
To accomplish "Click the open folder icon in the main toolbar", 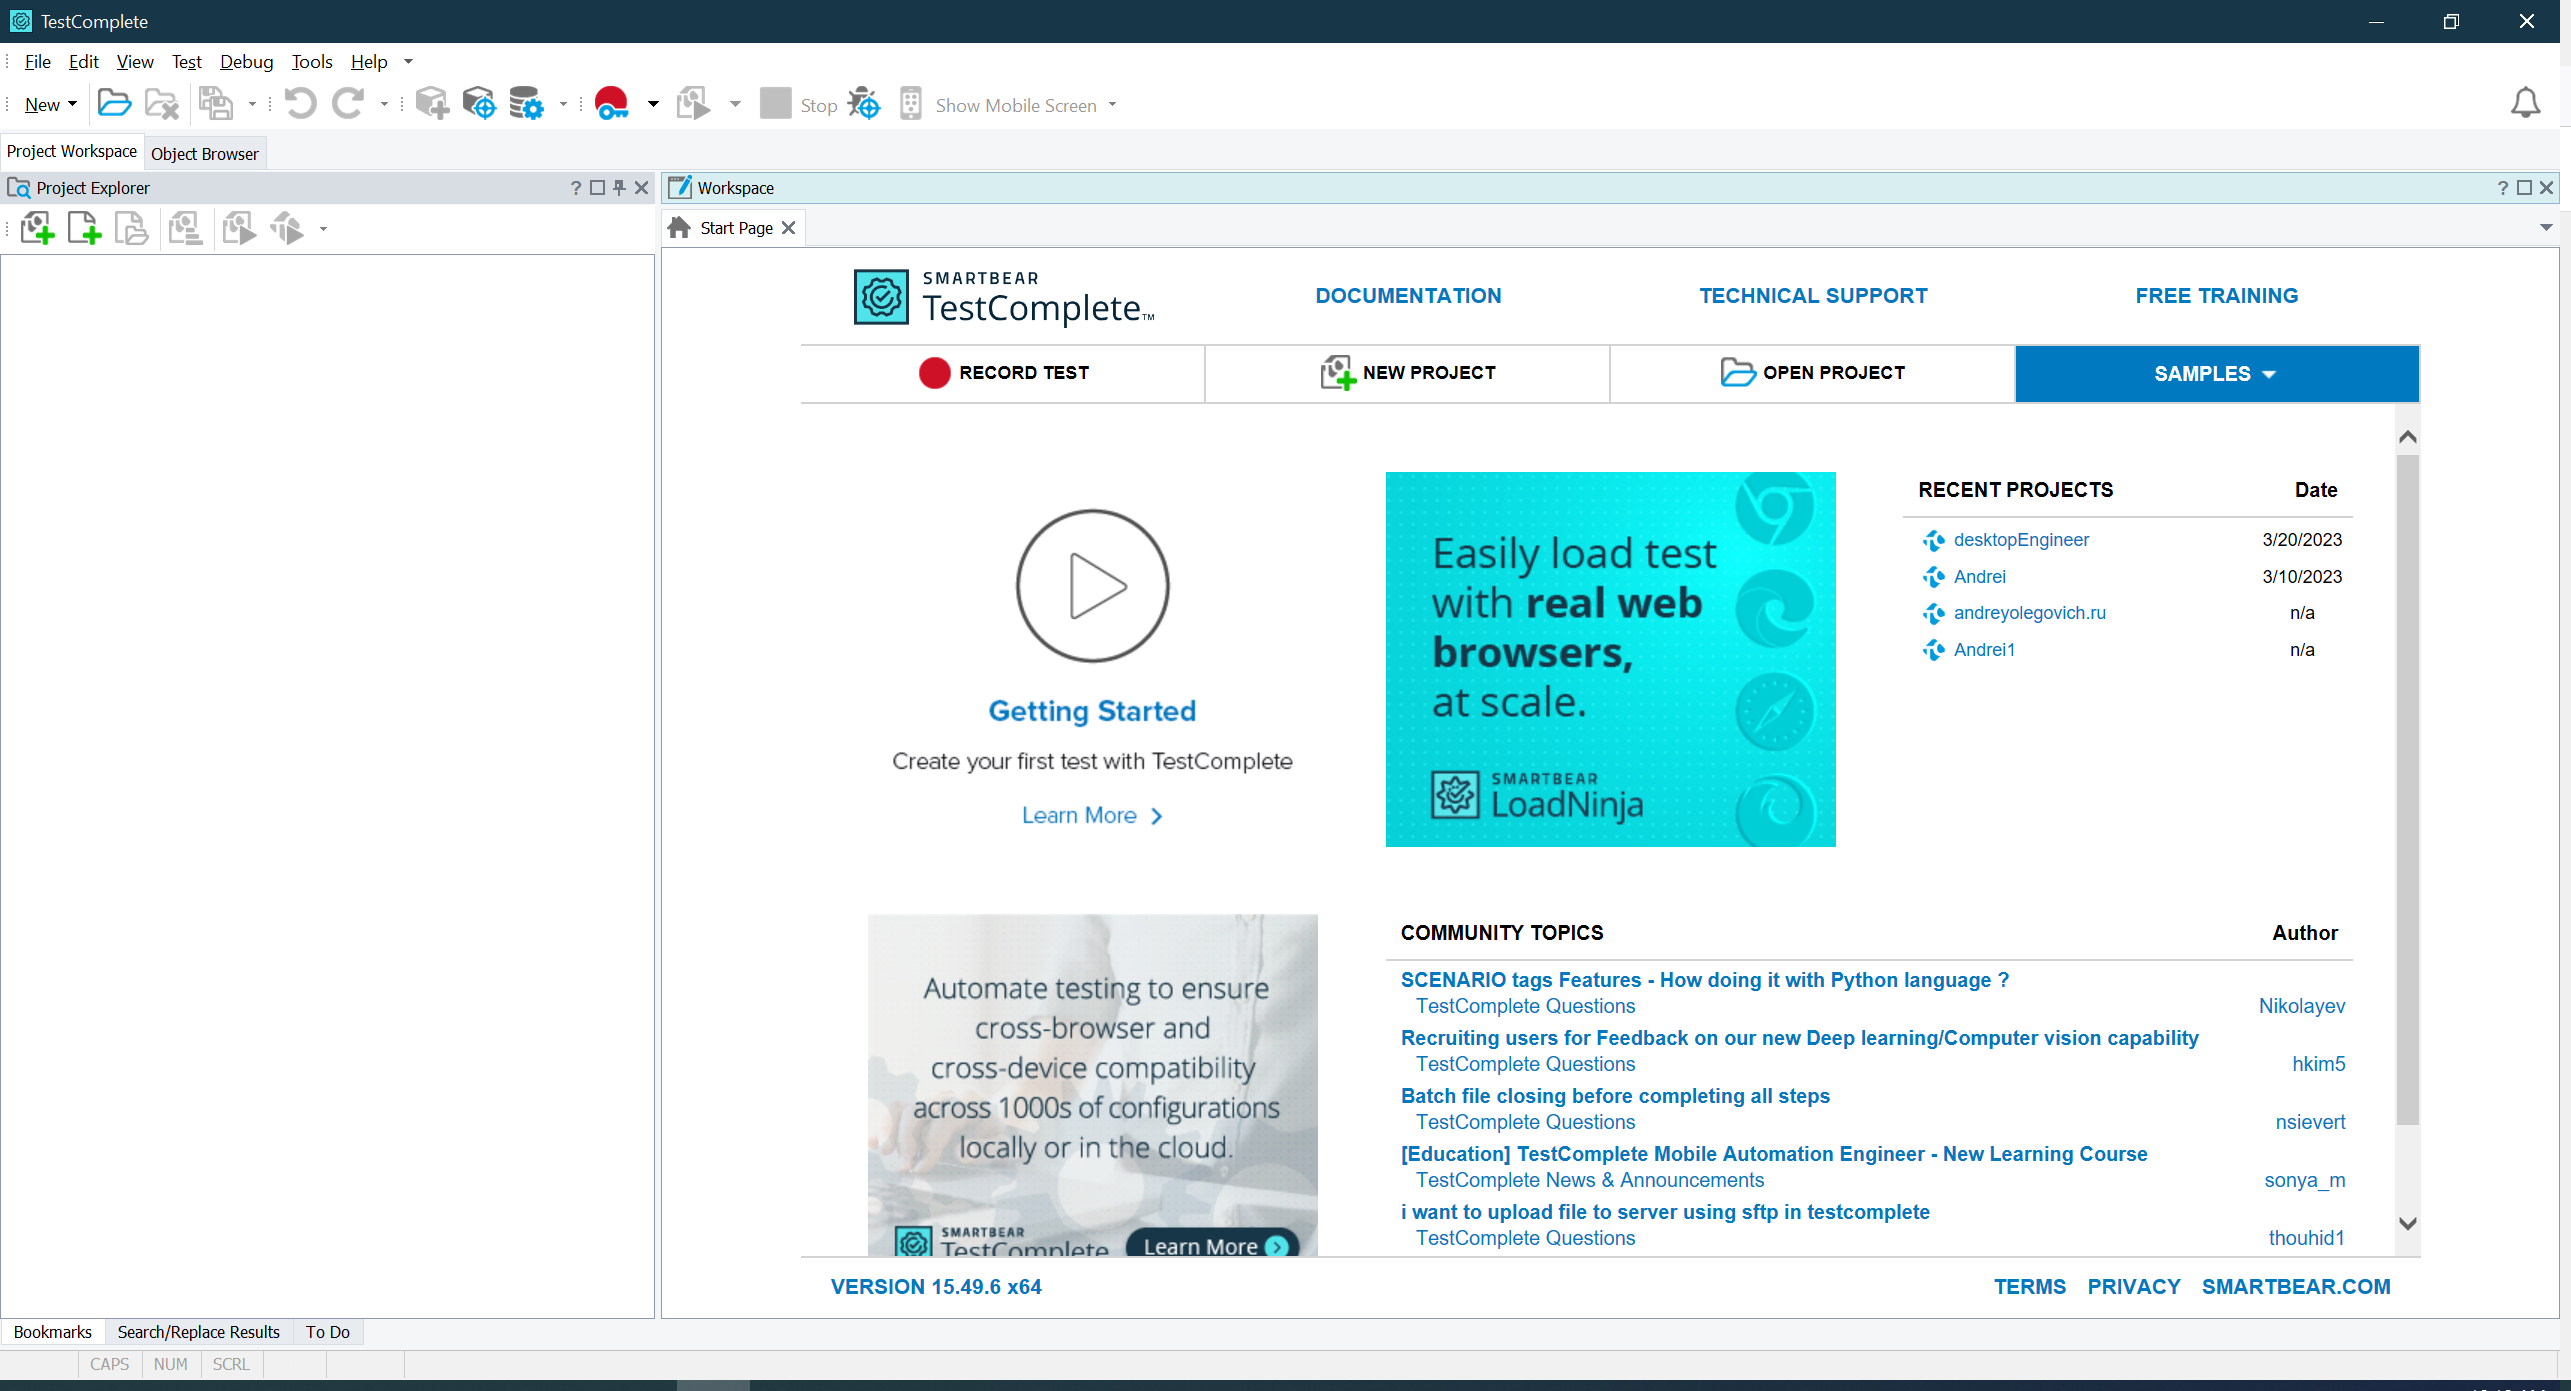I will (x=114, y=104).
